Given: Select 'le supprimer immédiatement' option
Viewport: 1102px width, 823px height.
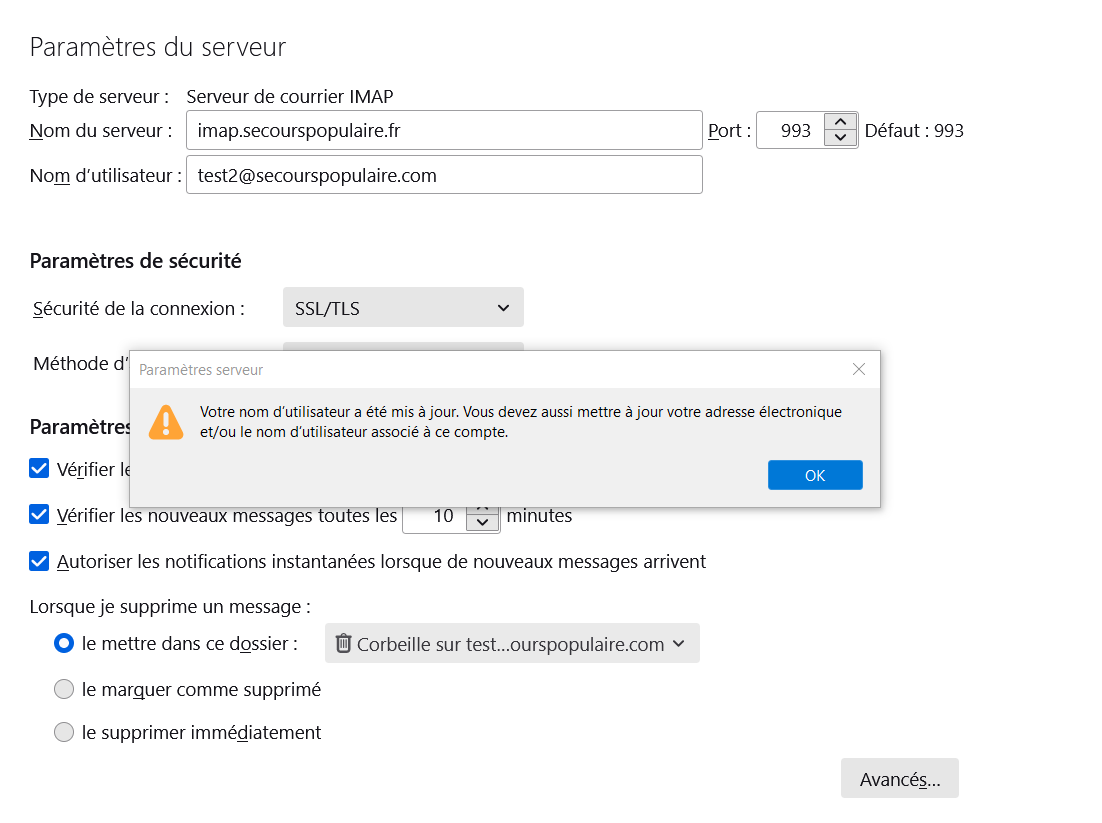Looking at the screenshot, I should point(64,732).
